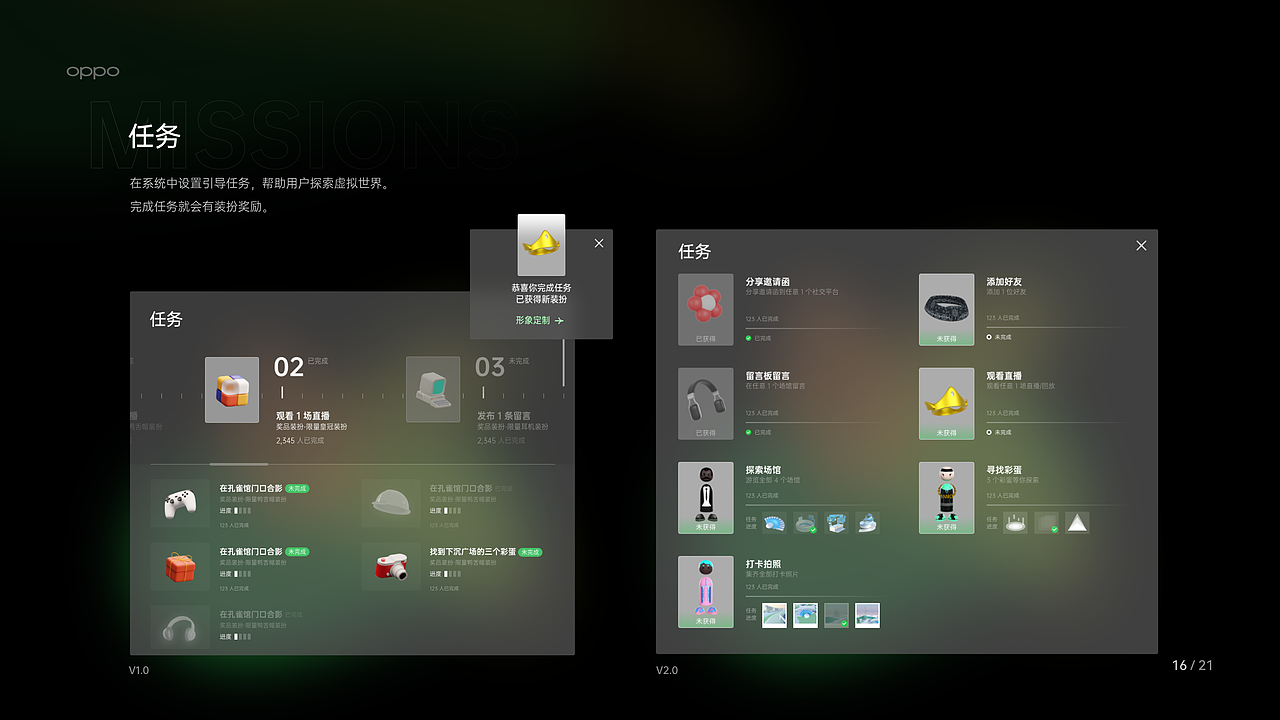
Task: Click the faded helmet reward icon
Action: point(391,502)
